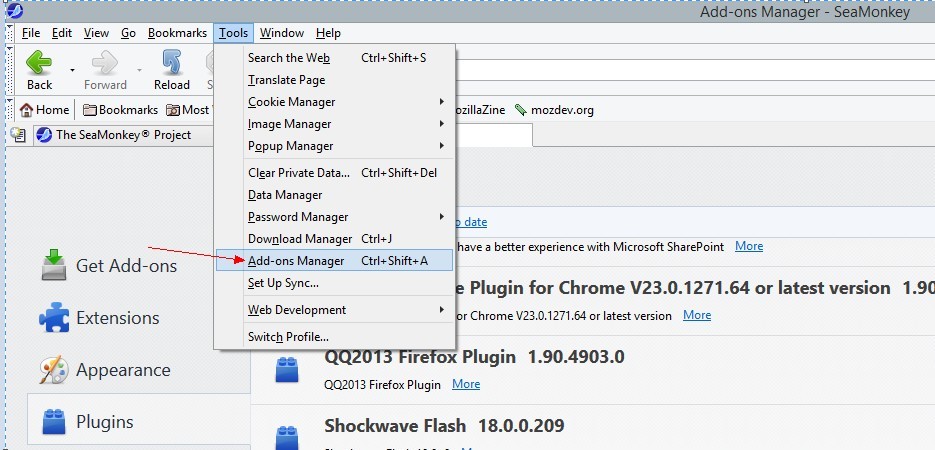The height and width of the screenshot is (450, 935).
Task: Switch to The SeaMonkey Project tab
Action: [x=113, y=135]
